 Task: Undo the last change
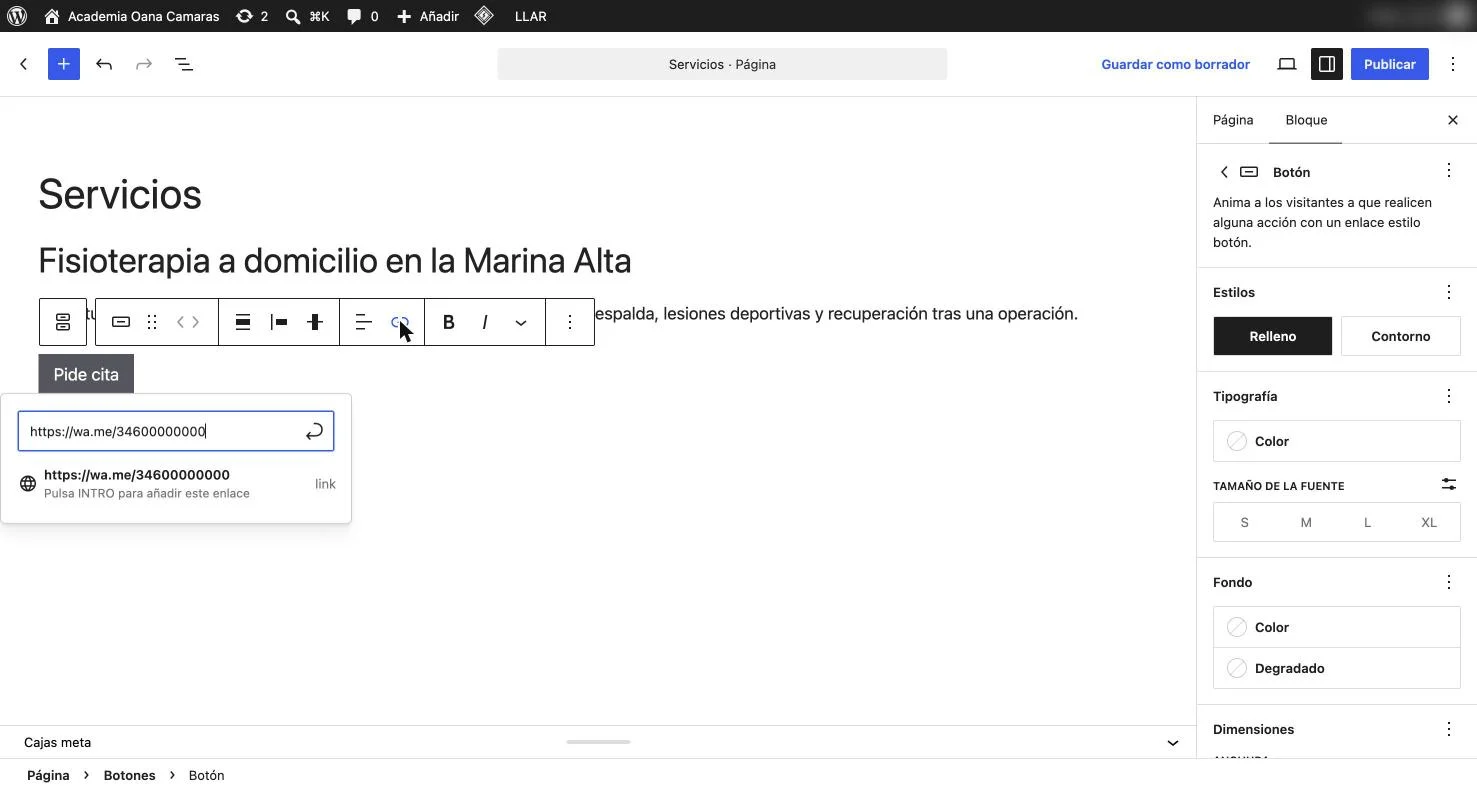104,64
